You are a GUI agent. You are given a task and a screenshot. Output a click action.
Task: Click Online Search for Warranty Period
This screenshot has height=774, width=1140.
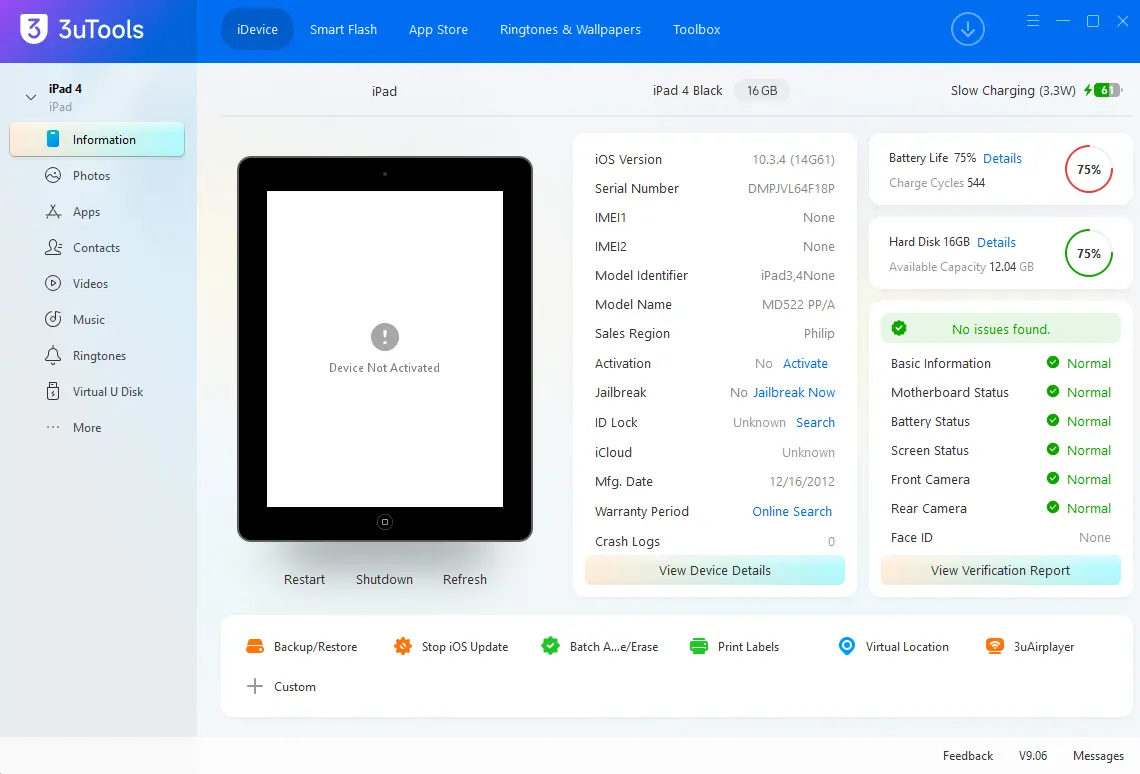tap(792, 511)
